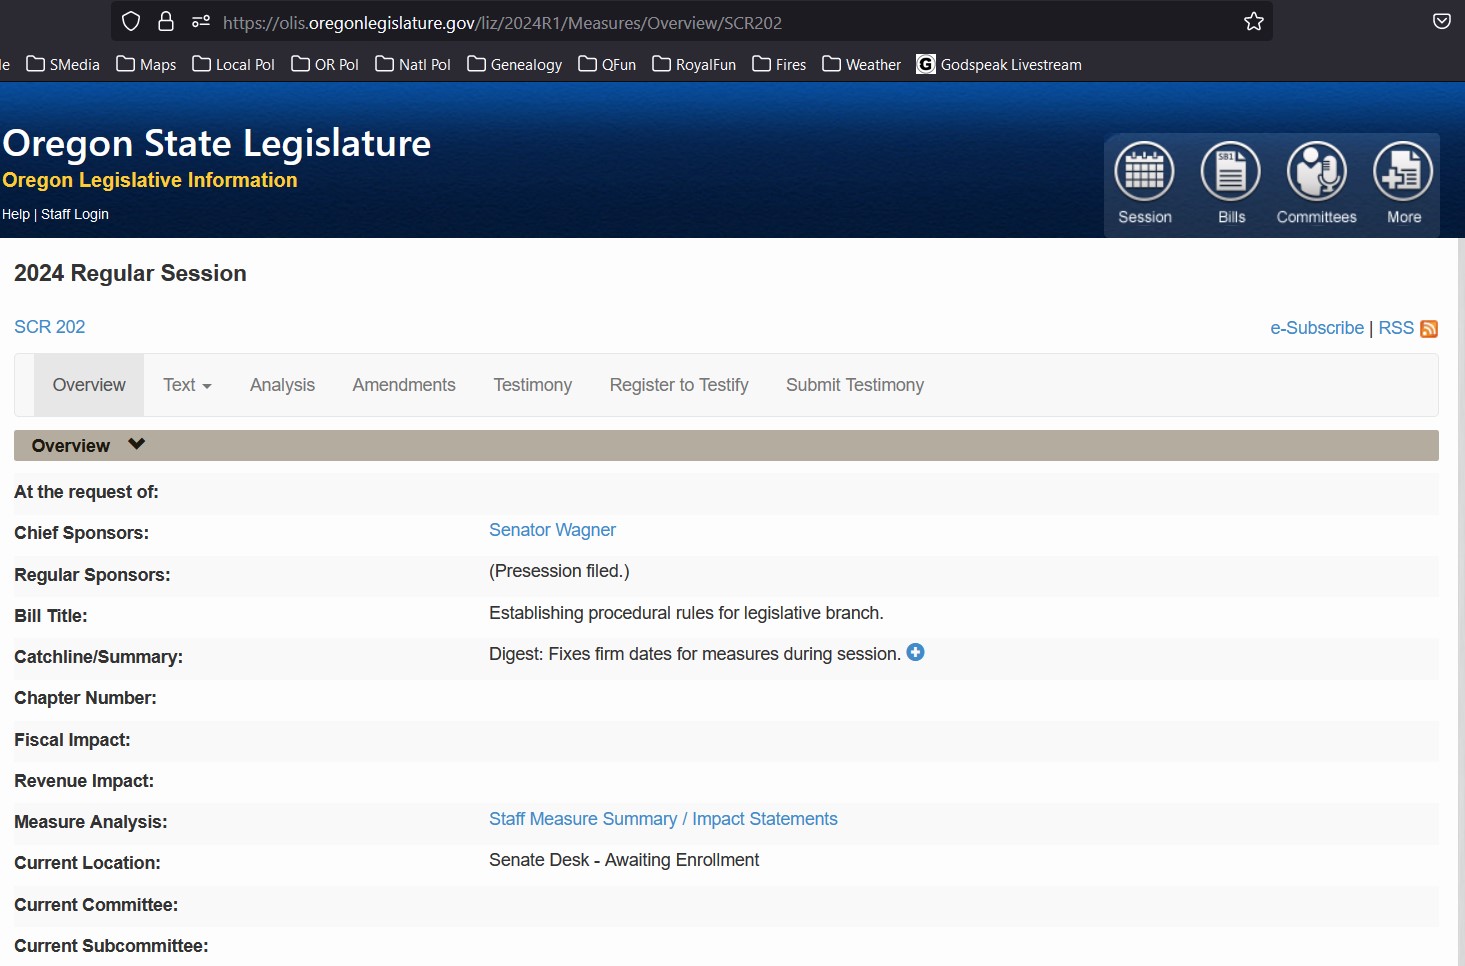This screenshot has width=1465, height=966.
Task: Click the '(Presession filed.)' text
Action: [559, 571]
